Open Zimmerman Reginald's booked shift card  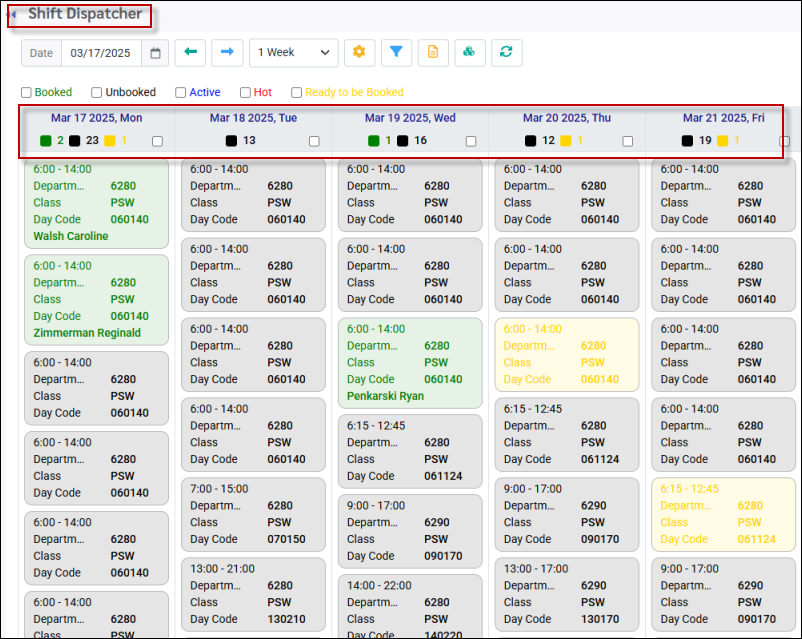(x=97, y=300)
